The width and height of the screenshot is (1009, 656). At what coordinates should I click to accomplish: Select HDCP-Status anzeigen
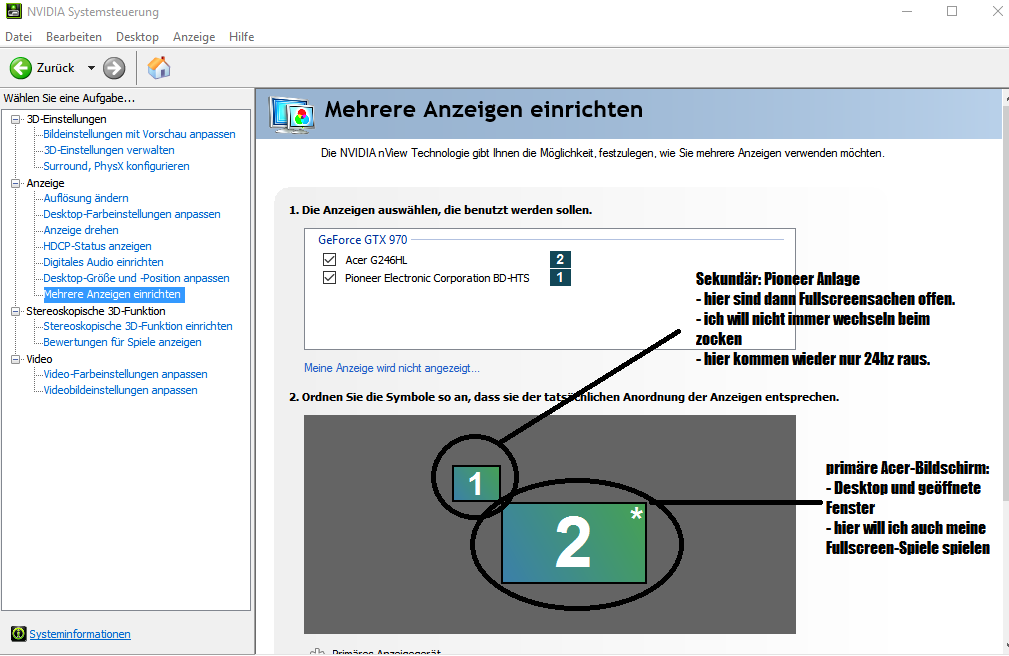(x=97, y=246)
